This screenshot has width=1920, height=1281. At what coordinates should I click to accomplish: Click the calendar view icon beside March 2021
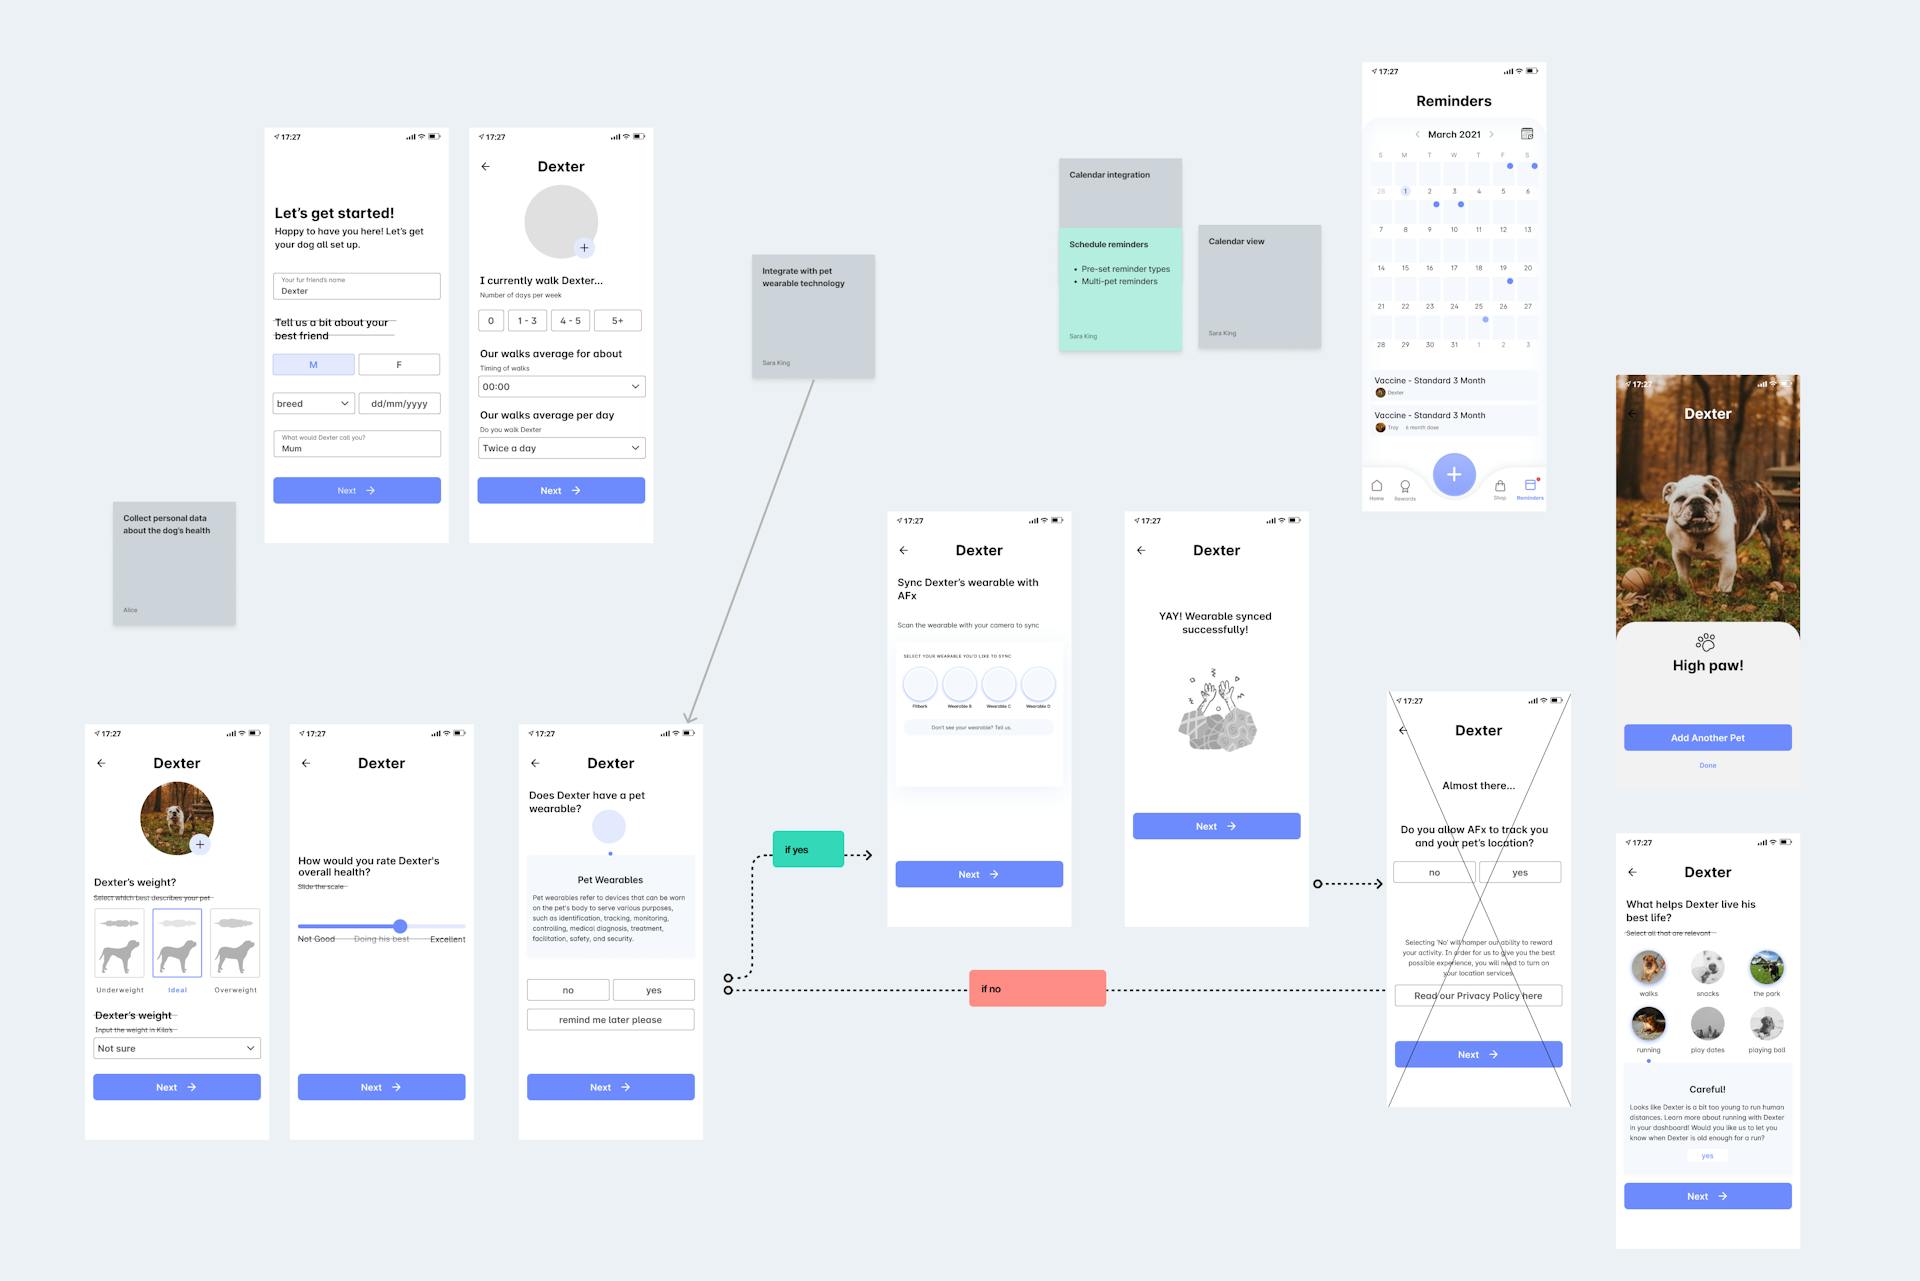coord(1527,134)
